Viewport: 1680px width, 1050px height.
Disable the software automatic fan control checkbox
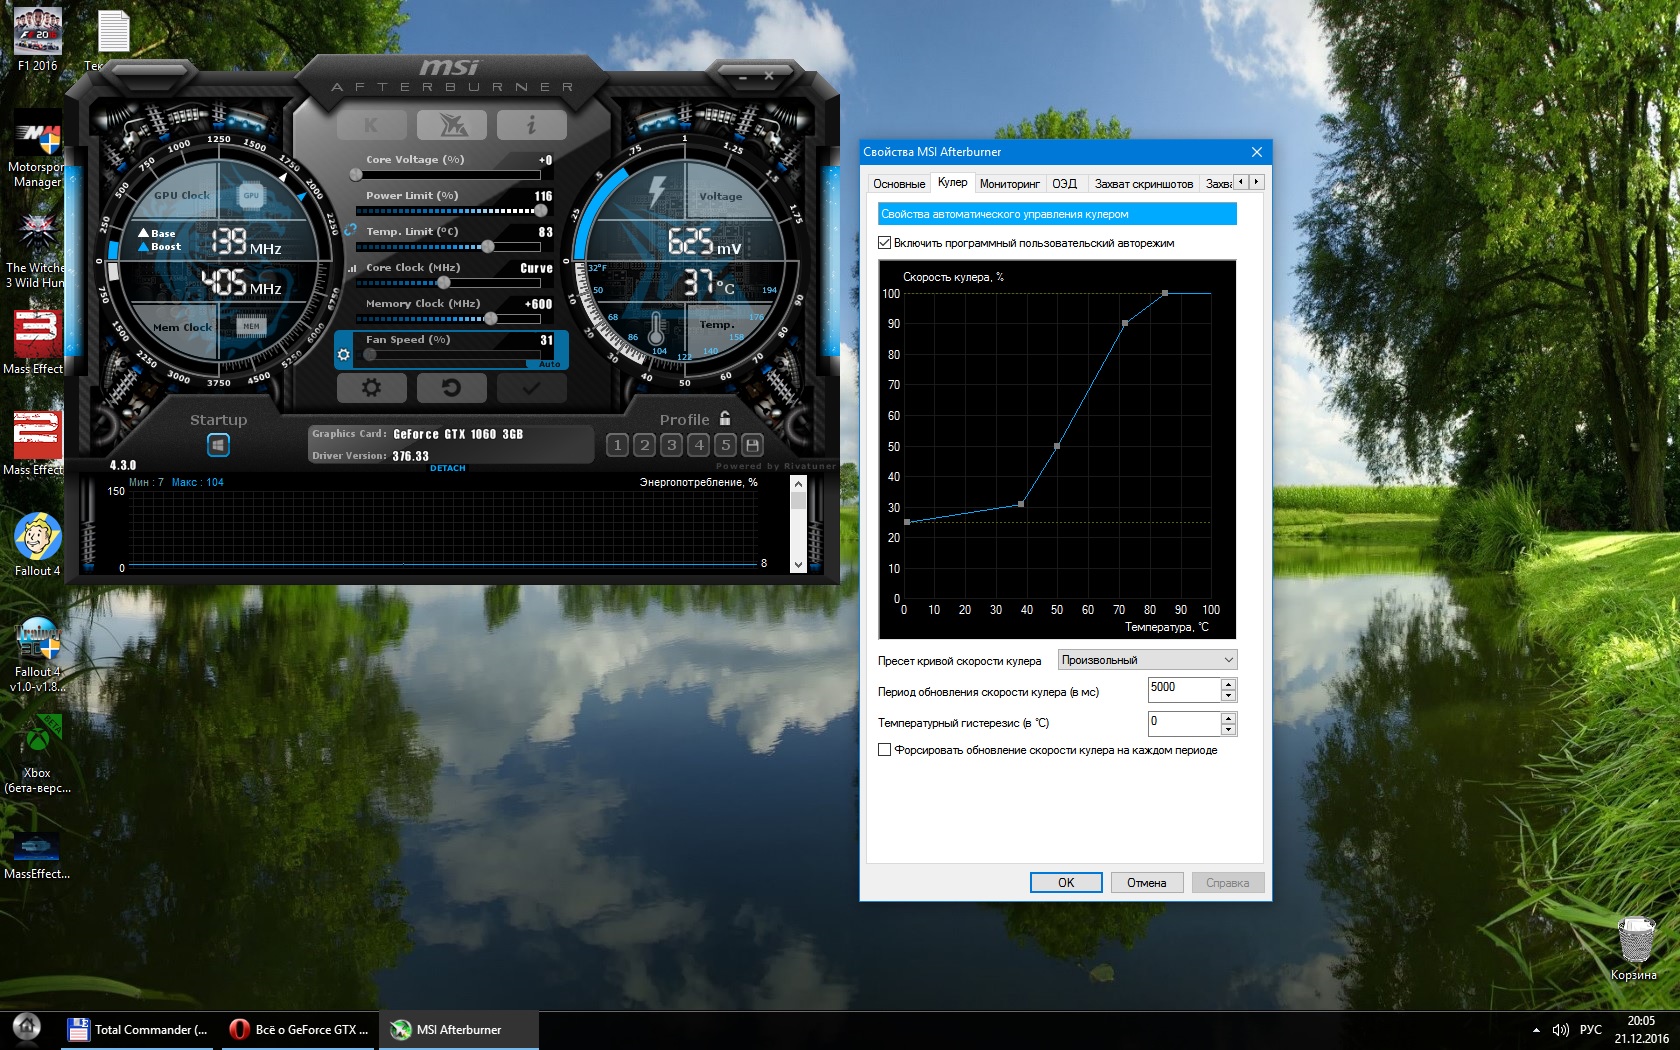coord(885,243)
